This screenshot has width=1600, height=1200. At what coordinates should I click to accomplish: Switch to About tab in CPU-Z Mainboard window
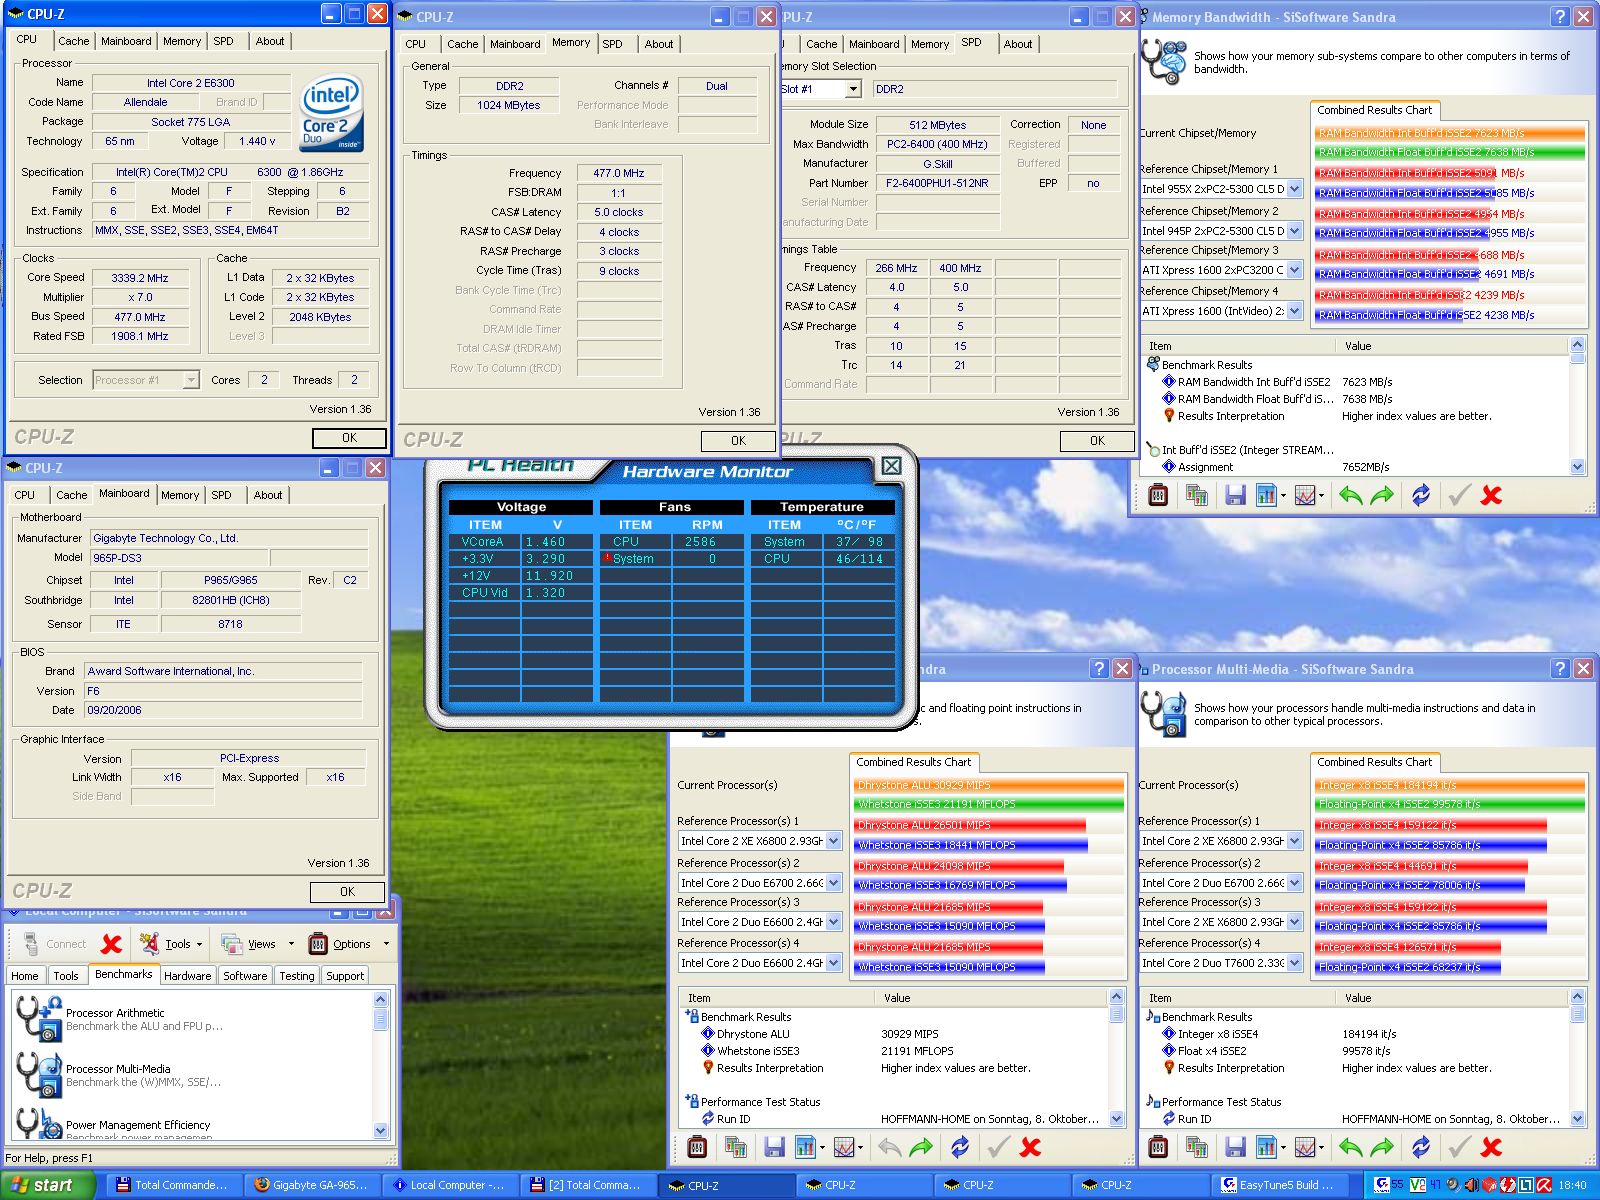[x=267, y=495]
